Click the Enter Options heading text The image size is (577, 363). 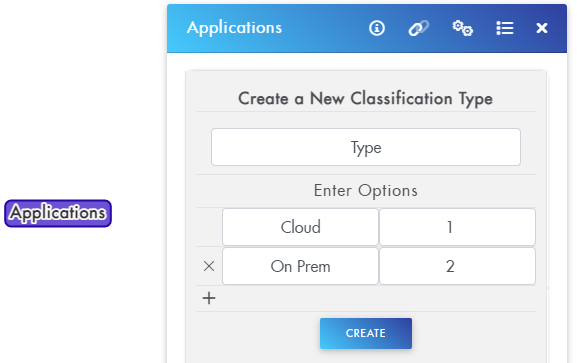point(366,191)
